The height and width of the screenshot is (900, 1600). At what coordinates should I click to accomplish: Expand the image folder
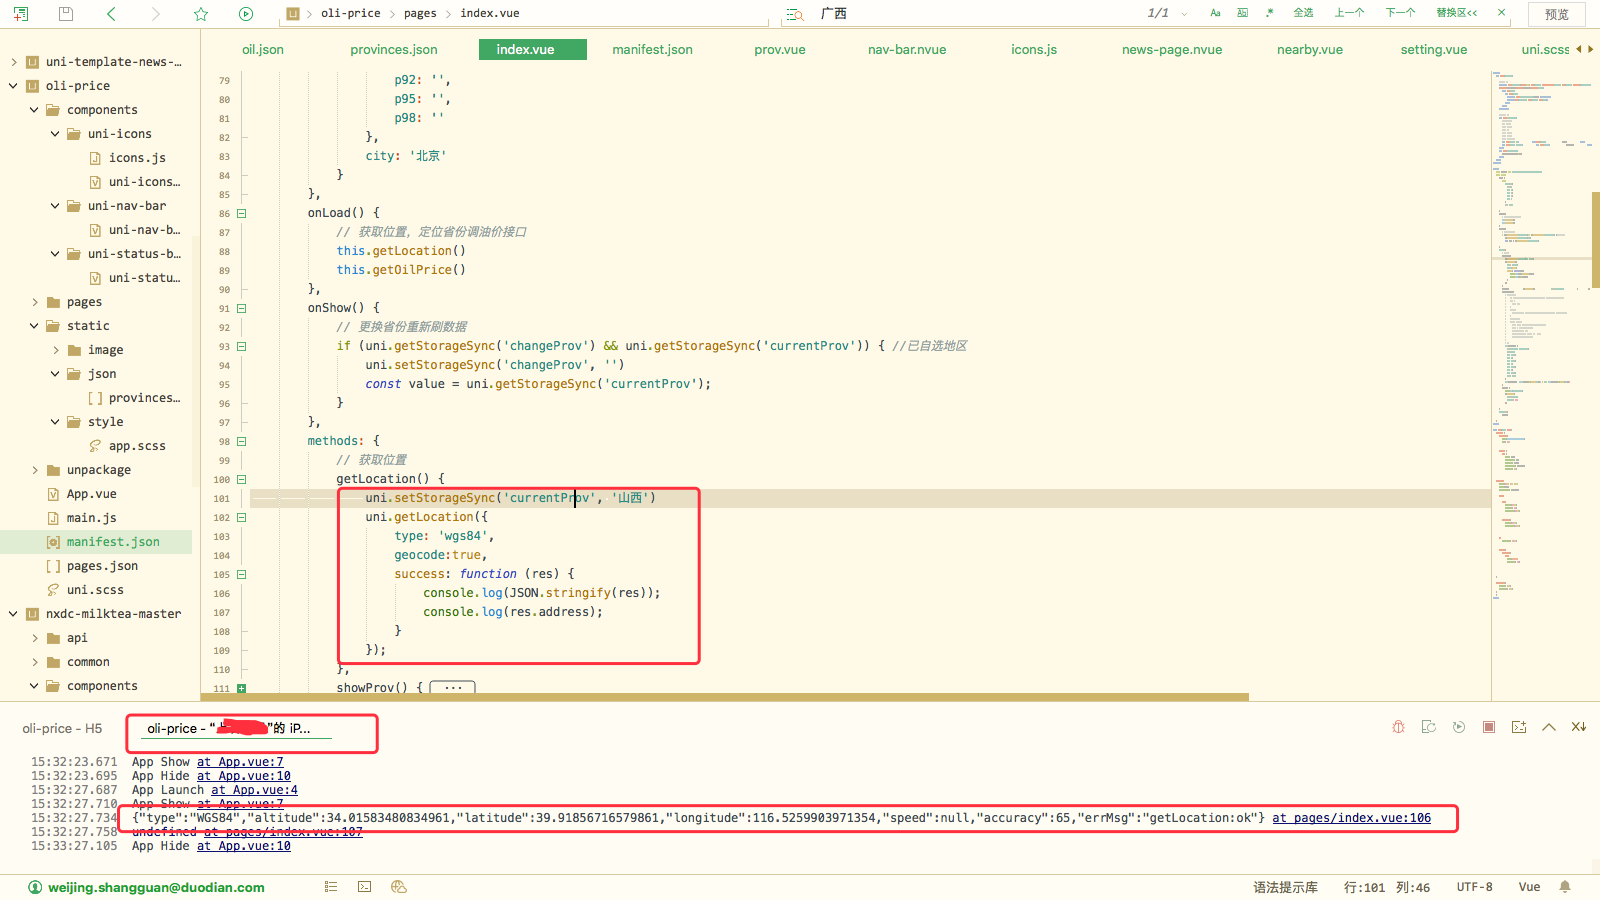56,350
